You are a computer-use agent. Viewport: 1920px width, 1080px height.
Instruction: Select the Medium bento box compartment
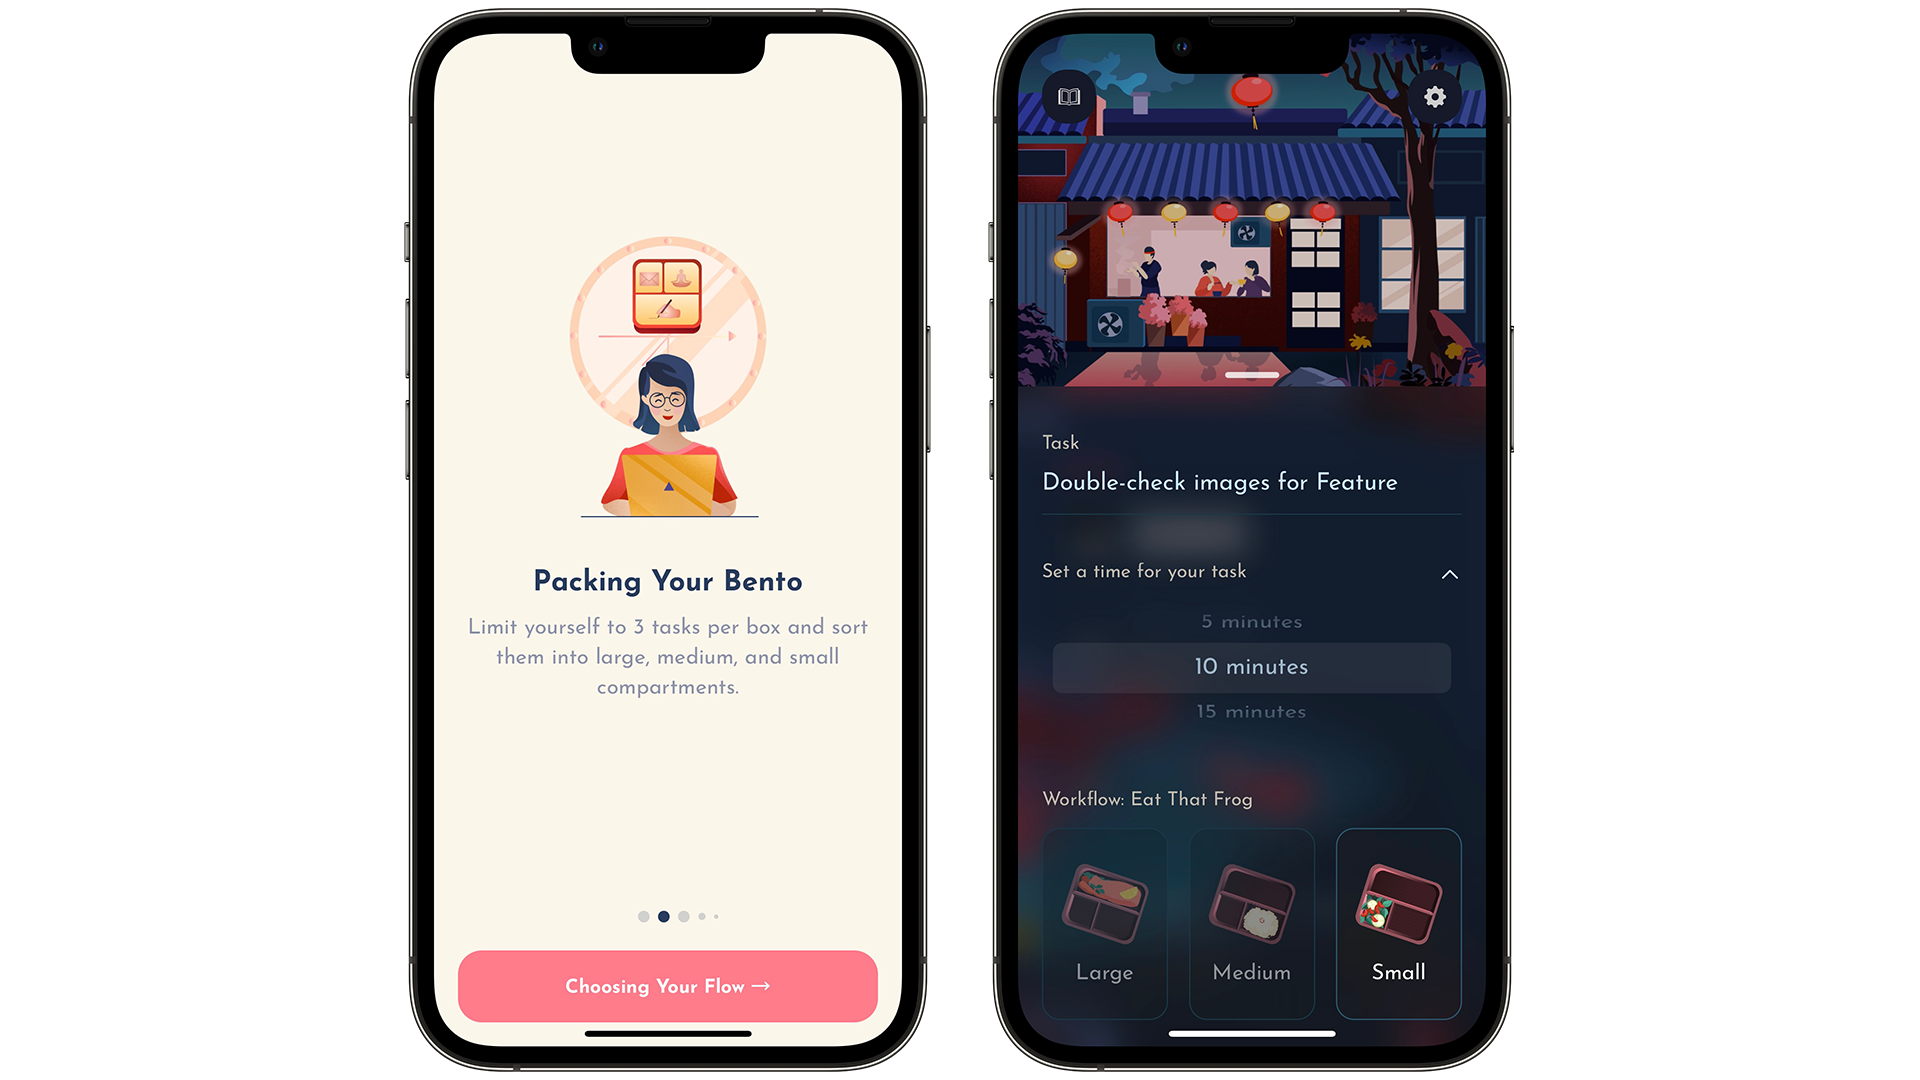click(x=1250, y=923)
